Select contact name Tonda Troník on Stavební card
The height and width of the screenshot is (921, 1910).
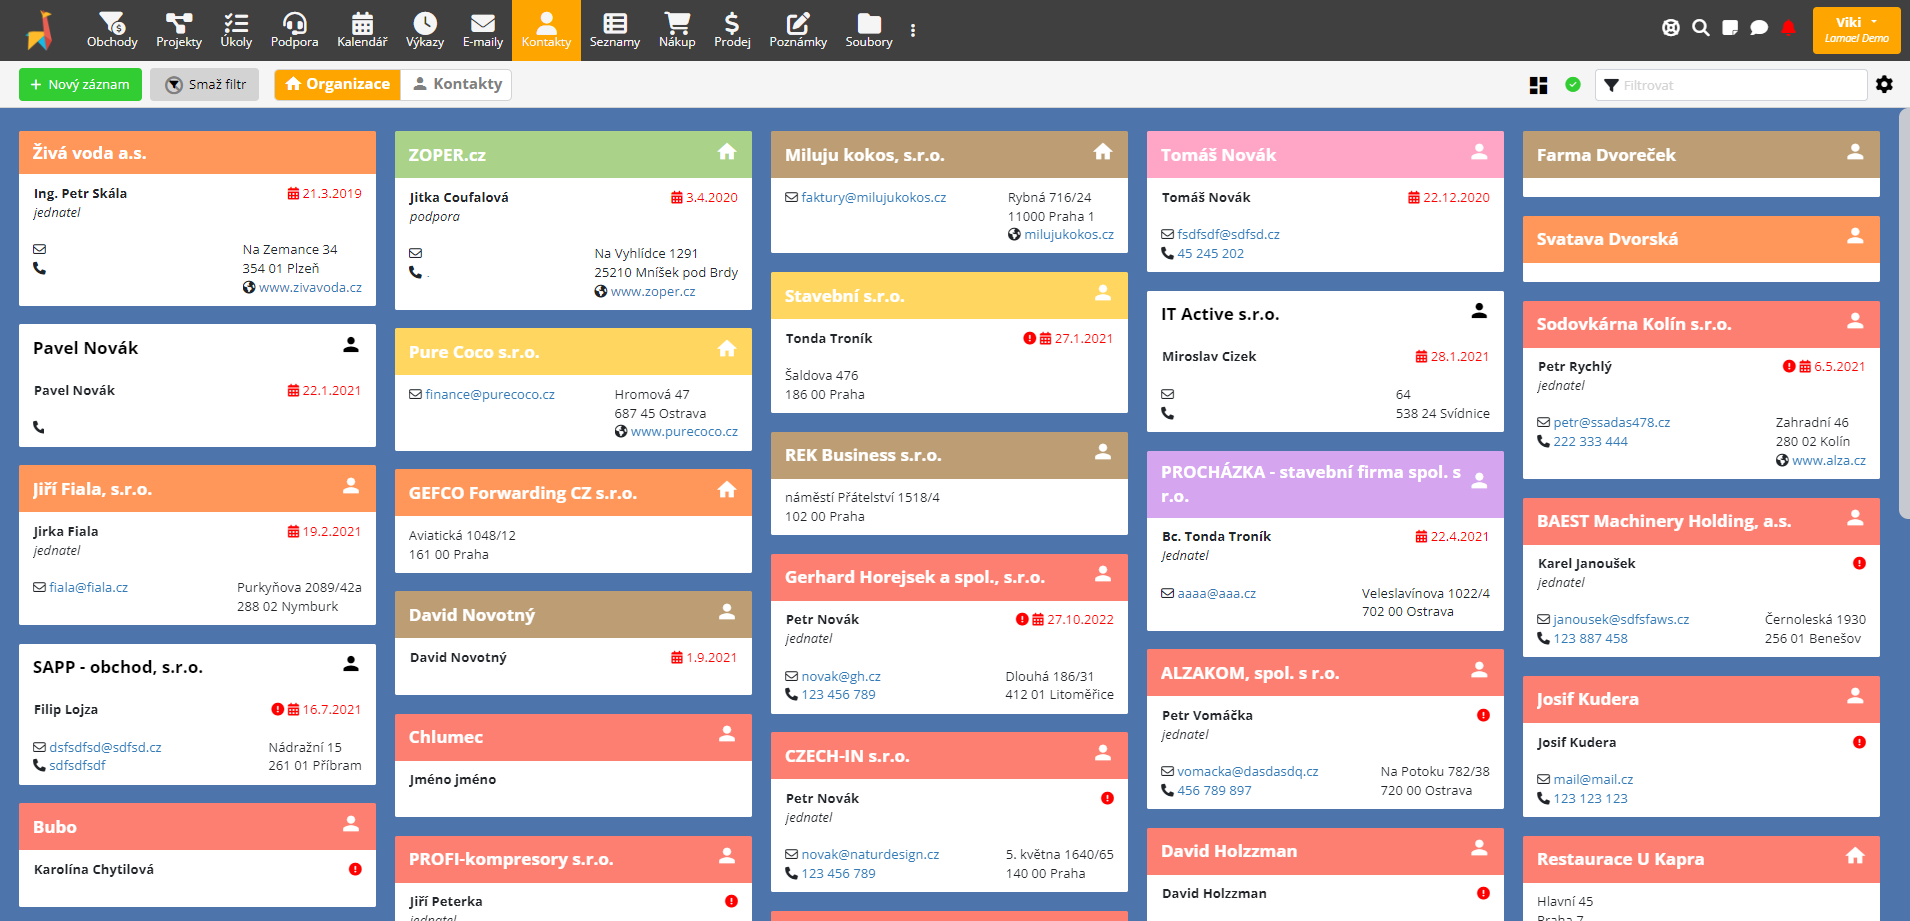click(829, 338)
